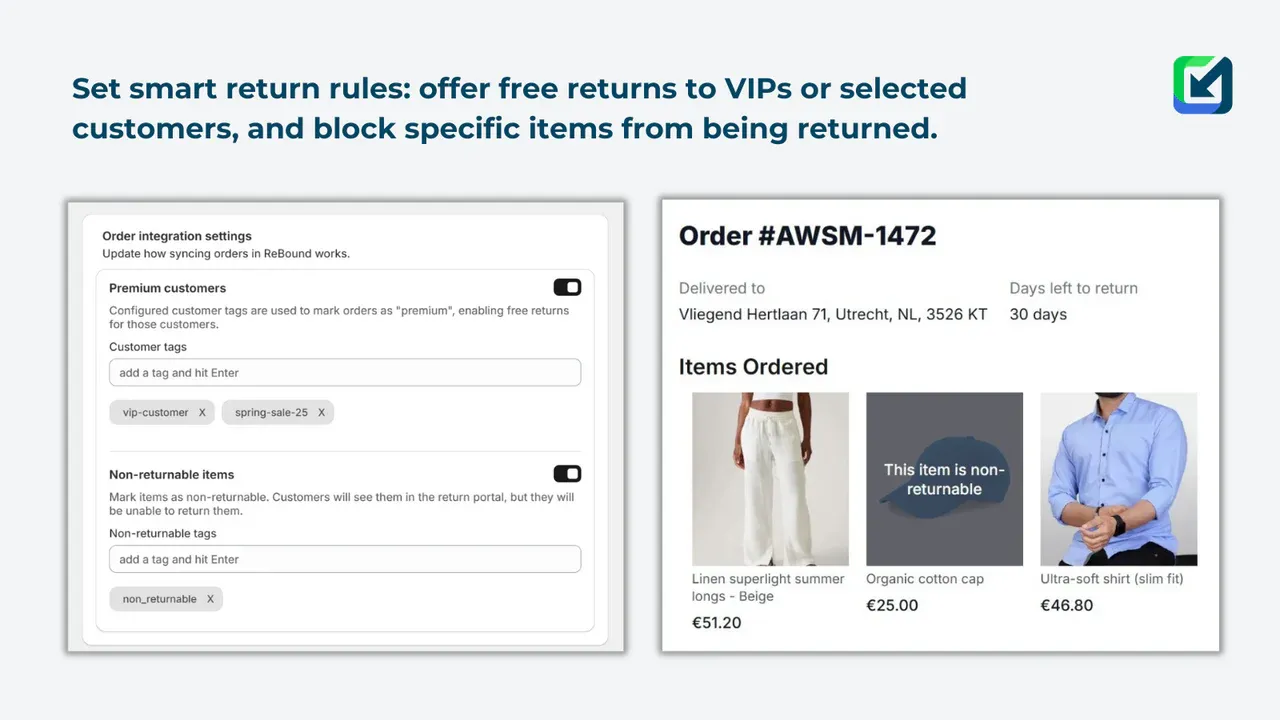
Task: Click the Order integration settings heading
Action: tap(177, 236)
